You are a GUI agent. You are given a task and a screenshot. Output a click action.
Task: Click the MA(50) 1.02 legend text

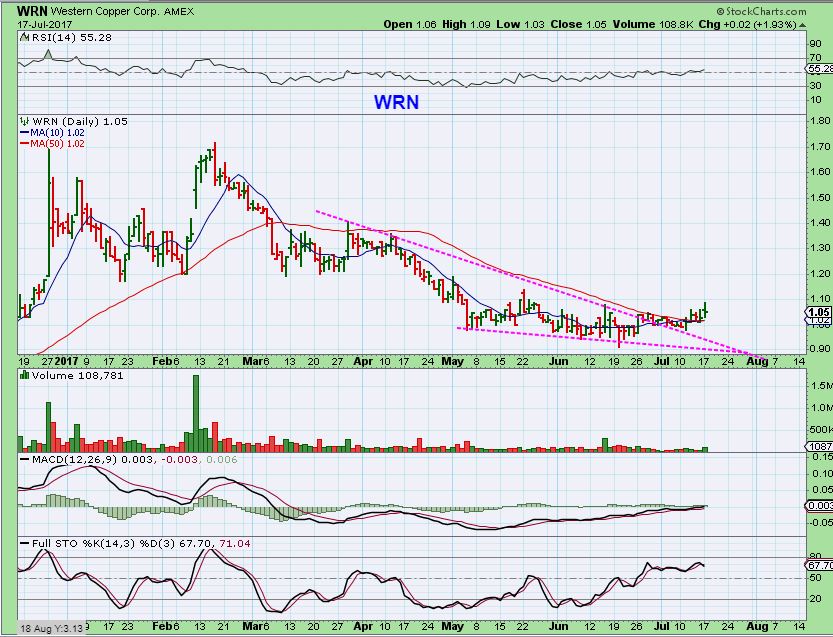[x=57, y=143]
